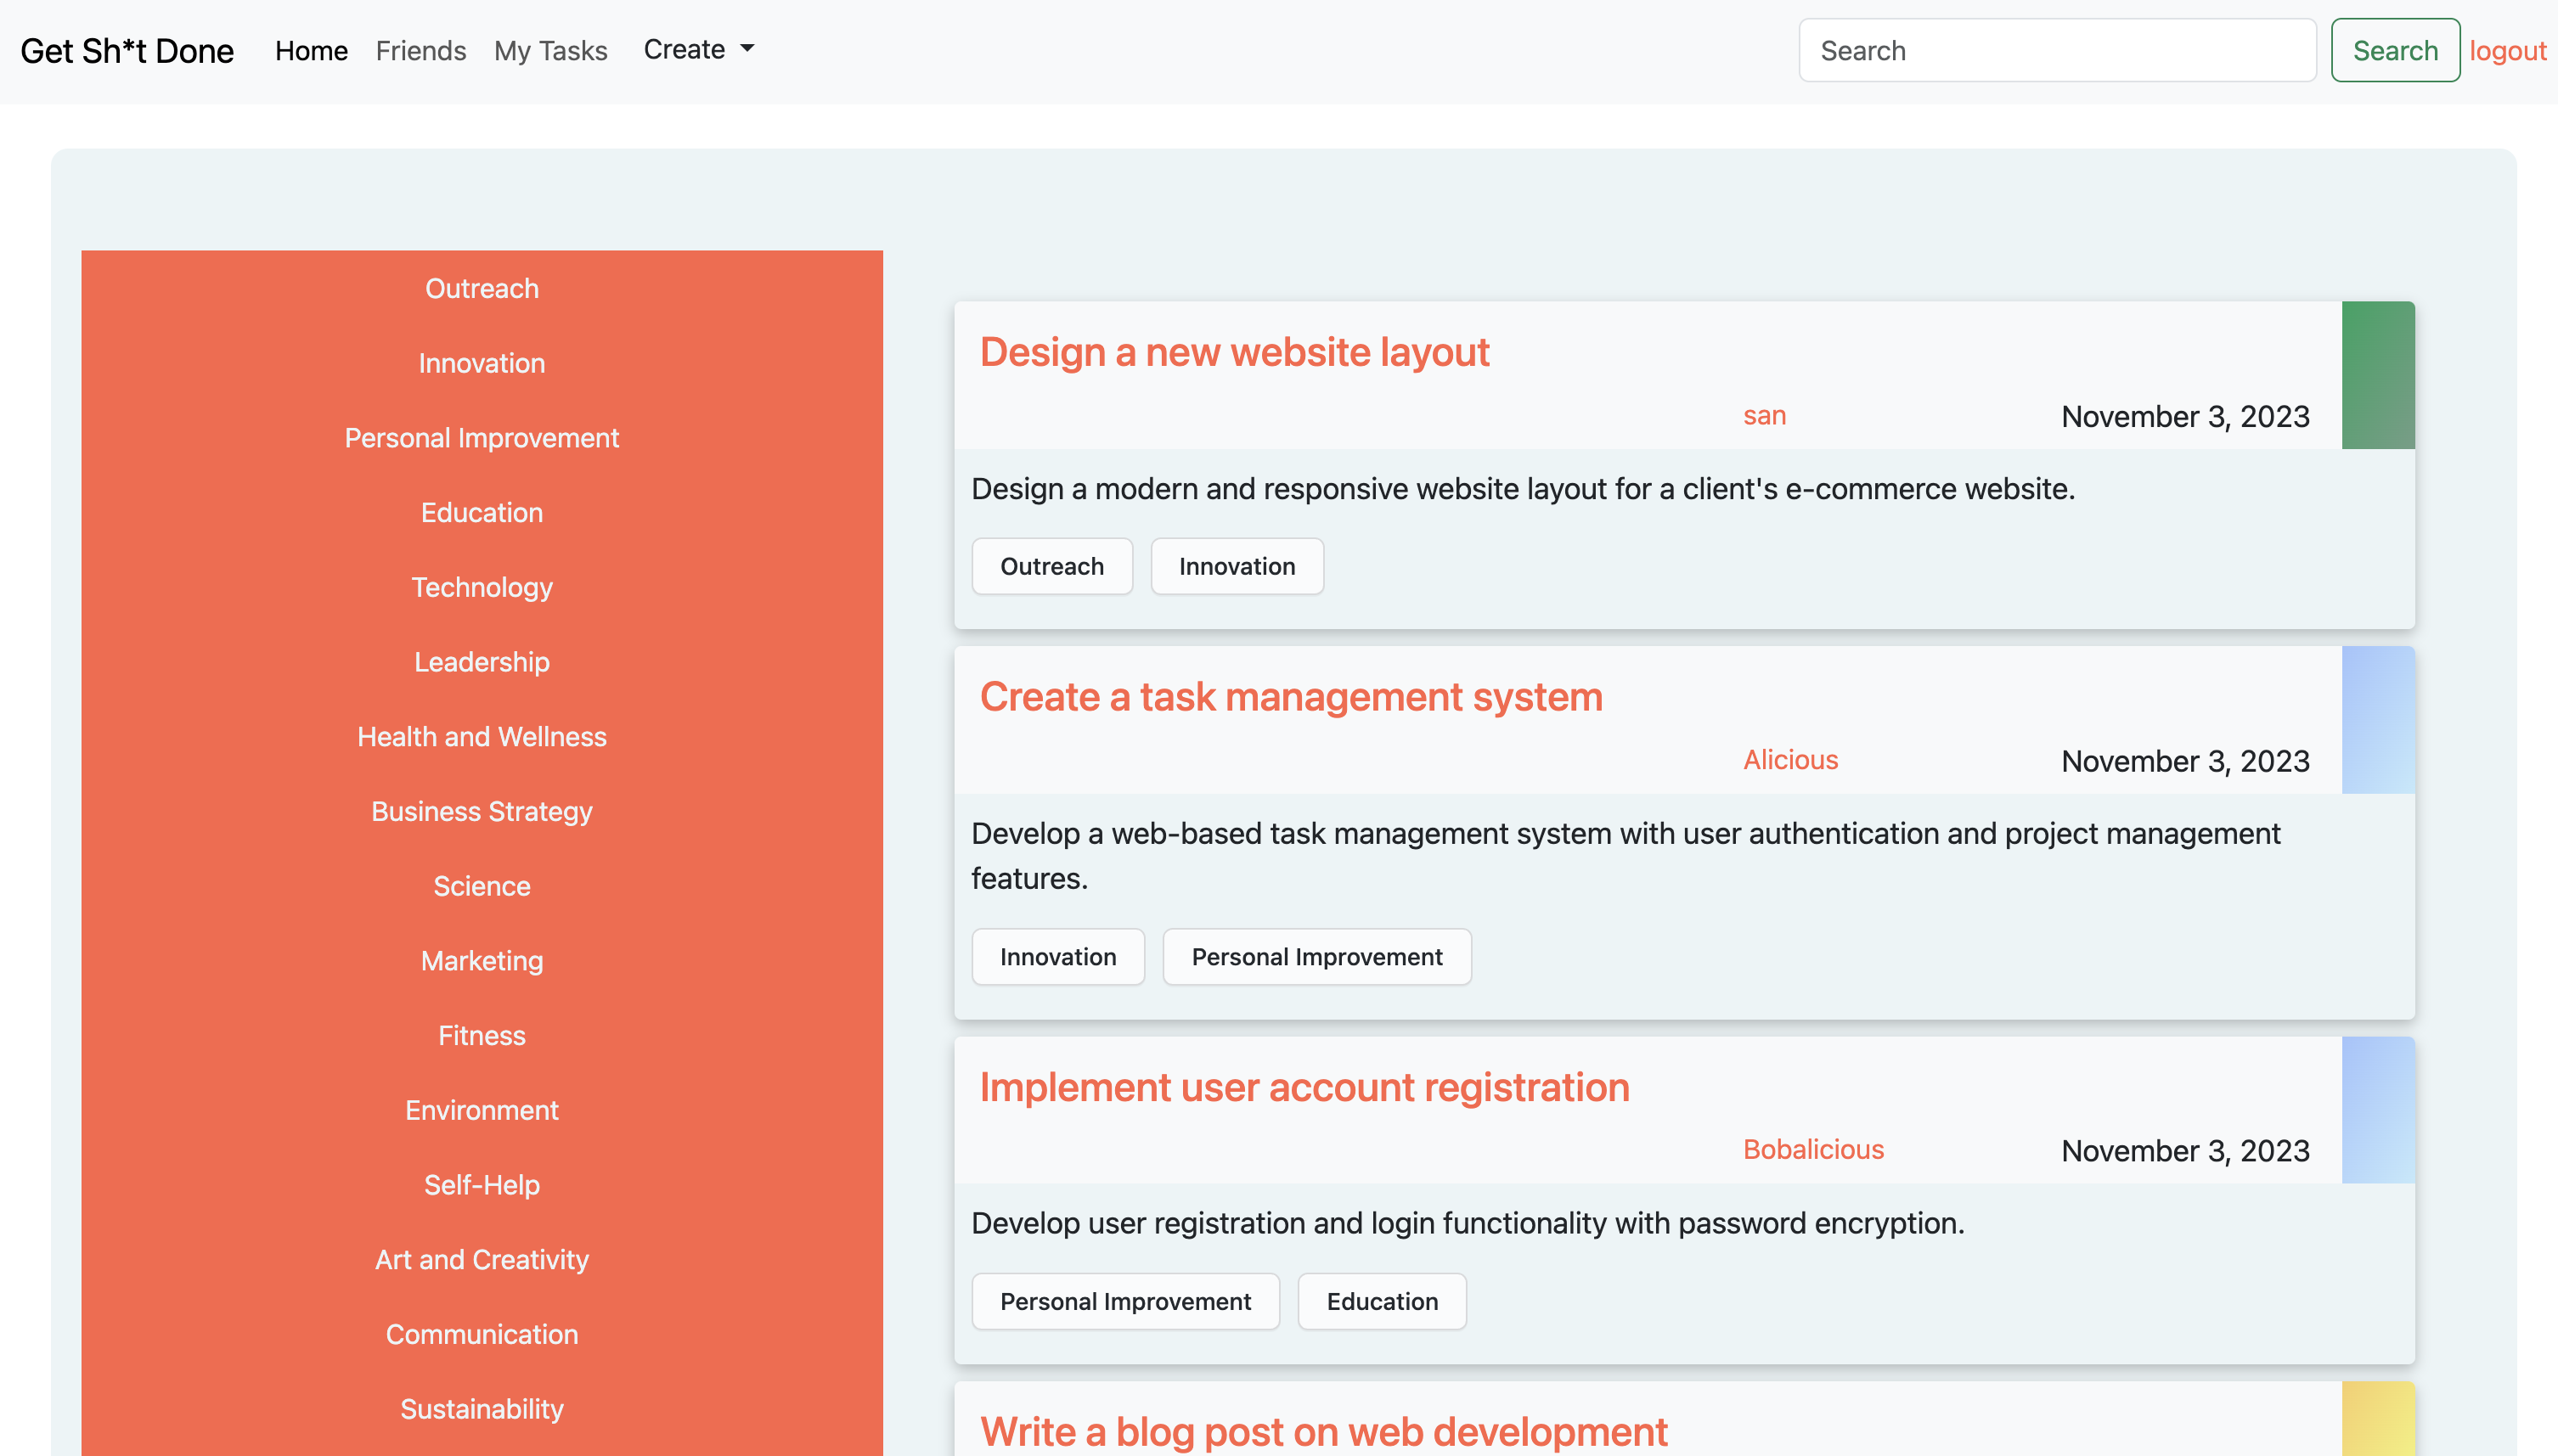Click the green color swatch on the website layout task
The width and height of the screenshot is (2558, 1456).
click(x=2377, y=375)
